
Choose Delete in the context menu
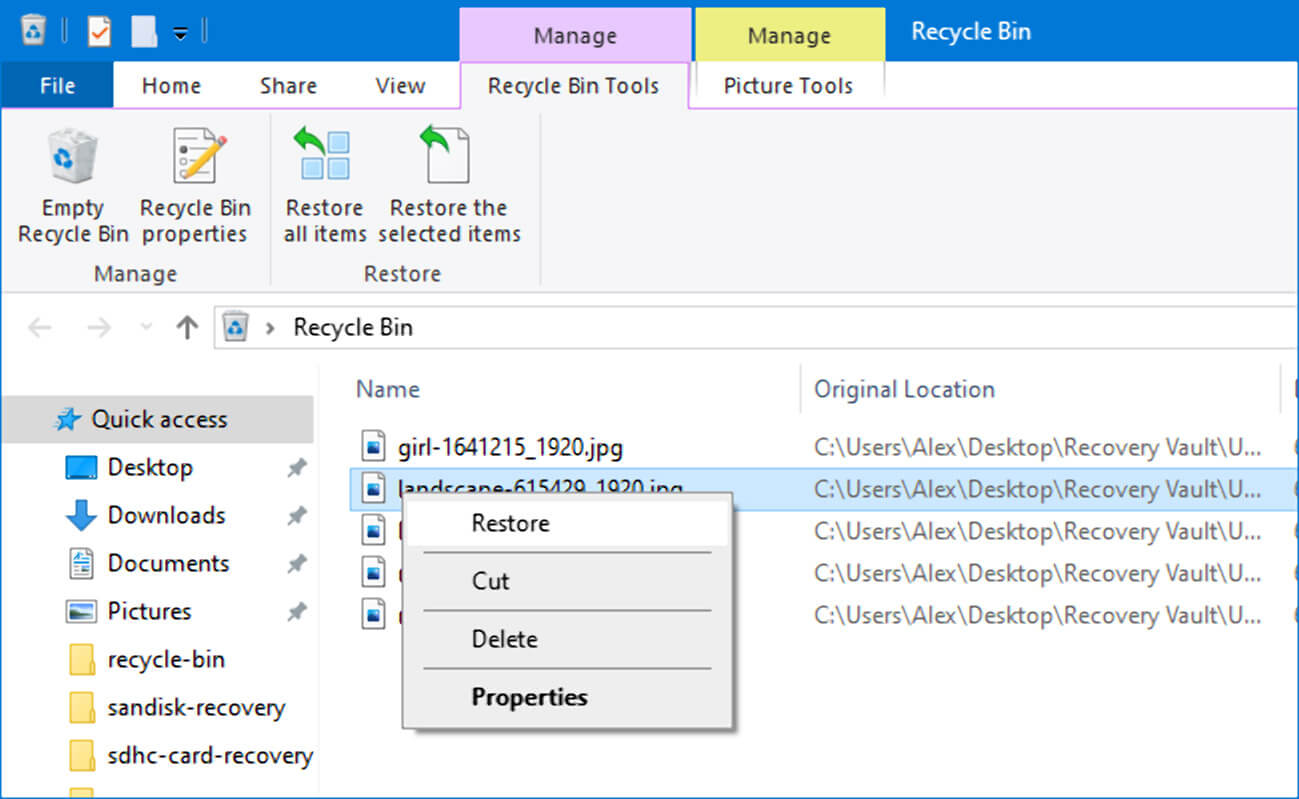click(504, 639)
